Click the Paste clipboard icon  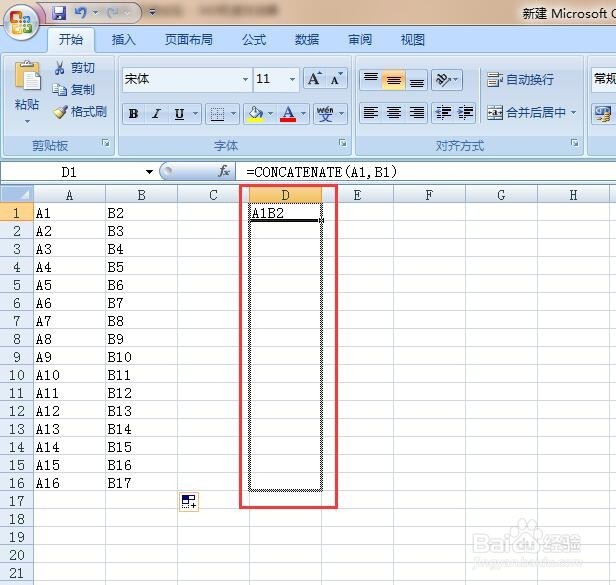[x=27, y=76]
